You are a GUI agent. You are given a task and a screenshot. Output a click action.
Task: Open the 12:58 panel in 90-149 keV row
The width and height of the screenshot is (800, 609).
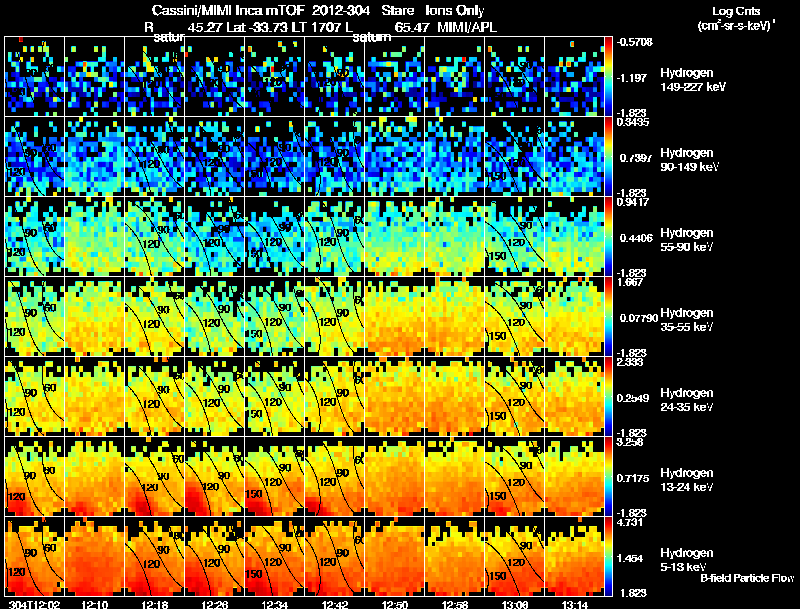pyautogui.click(x=455, y=157)
